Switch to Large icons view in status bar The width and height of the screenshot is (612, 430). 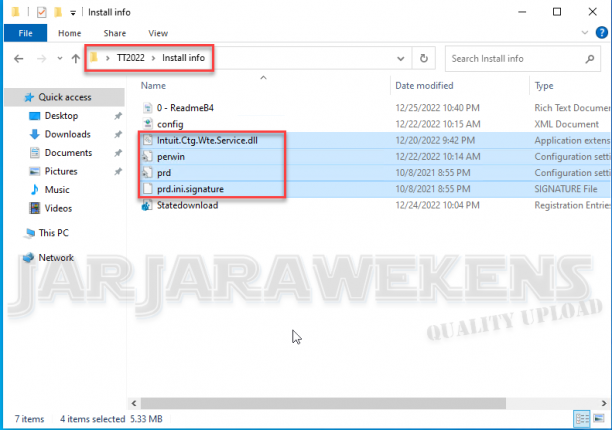tap(599, 419)
